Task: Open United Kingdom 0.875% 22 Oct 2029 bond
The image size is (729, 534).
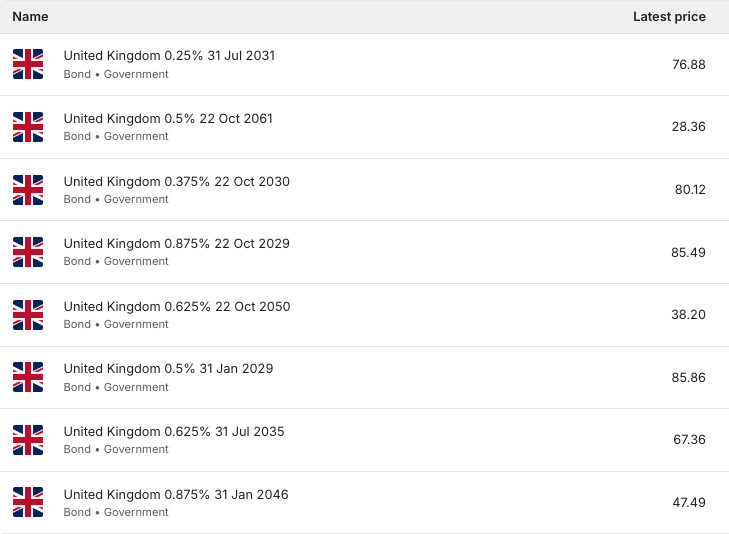Action: (x=177, y=244)
